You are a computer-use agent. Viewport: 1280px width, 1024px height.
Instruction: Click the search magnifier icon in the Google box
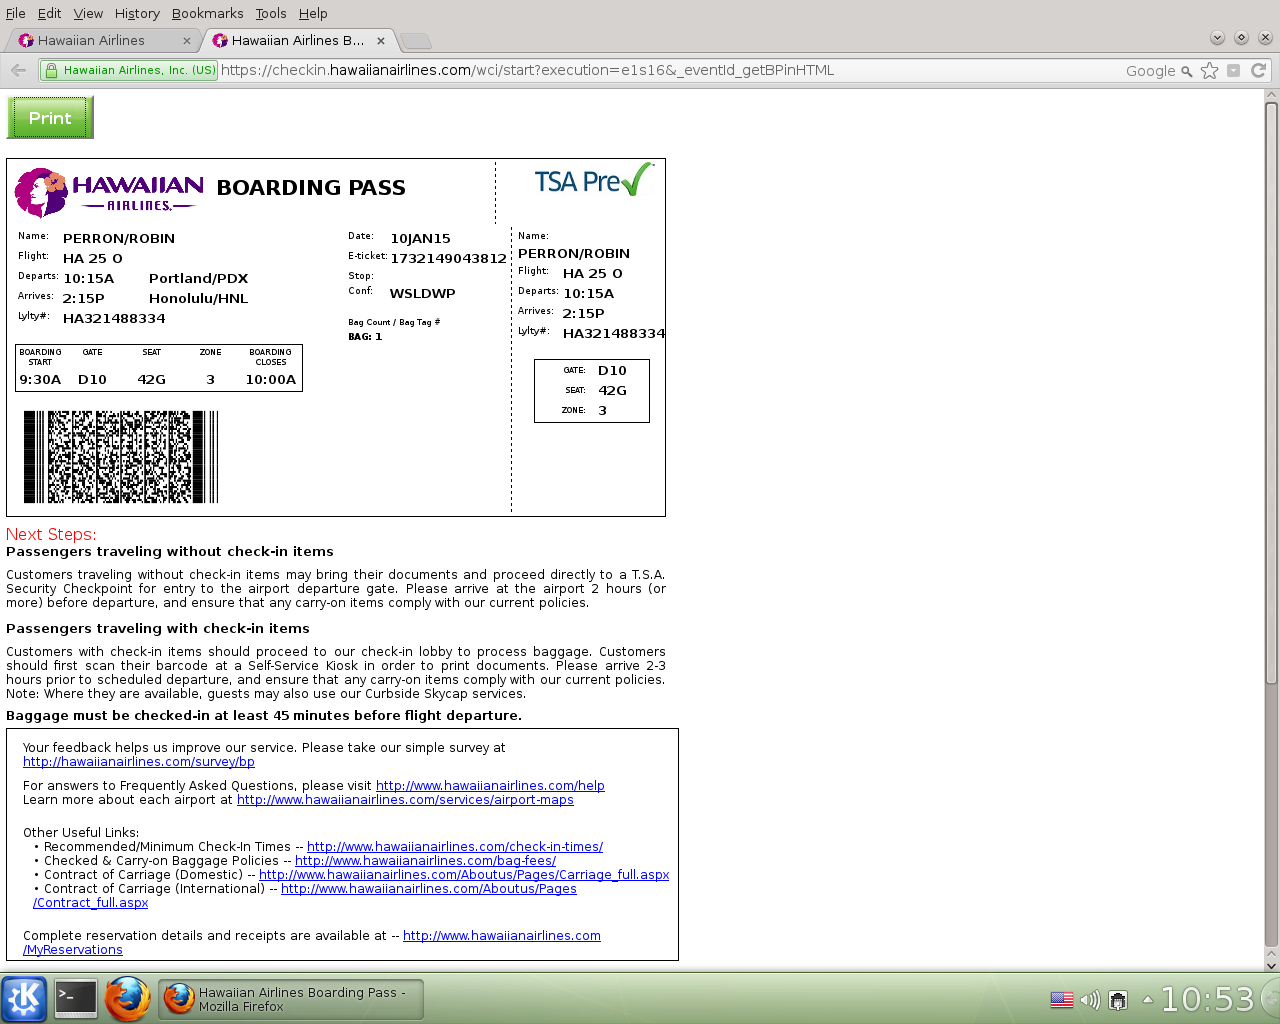[1187, 71]
